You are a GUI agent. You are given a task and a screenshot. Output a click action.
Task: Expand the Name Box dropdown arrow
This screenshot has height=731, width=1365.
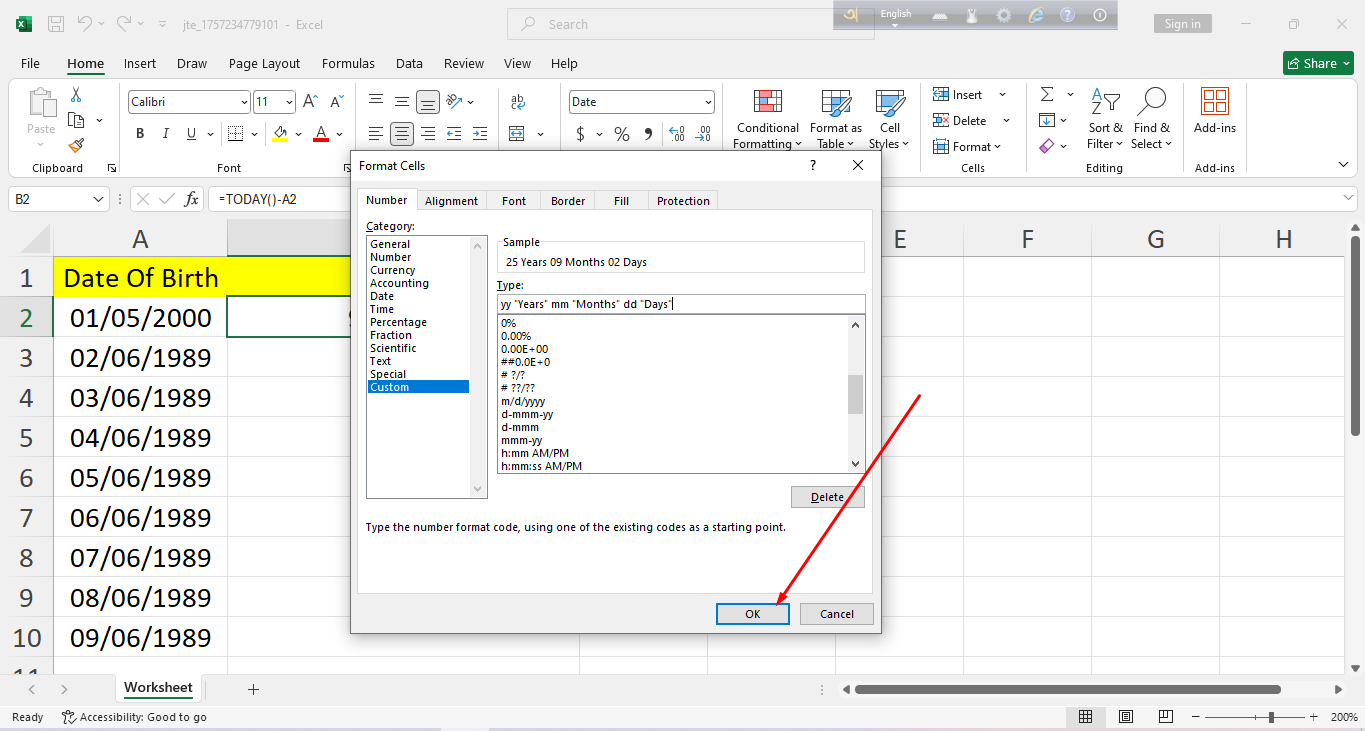pyautogui.click(x=98, y=200)
